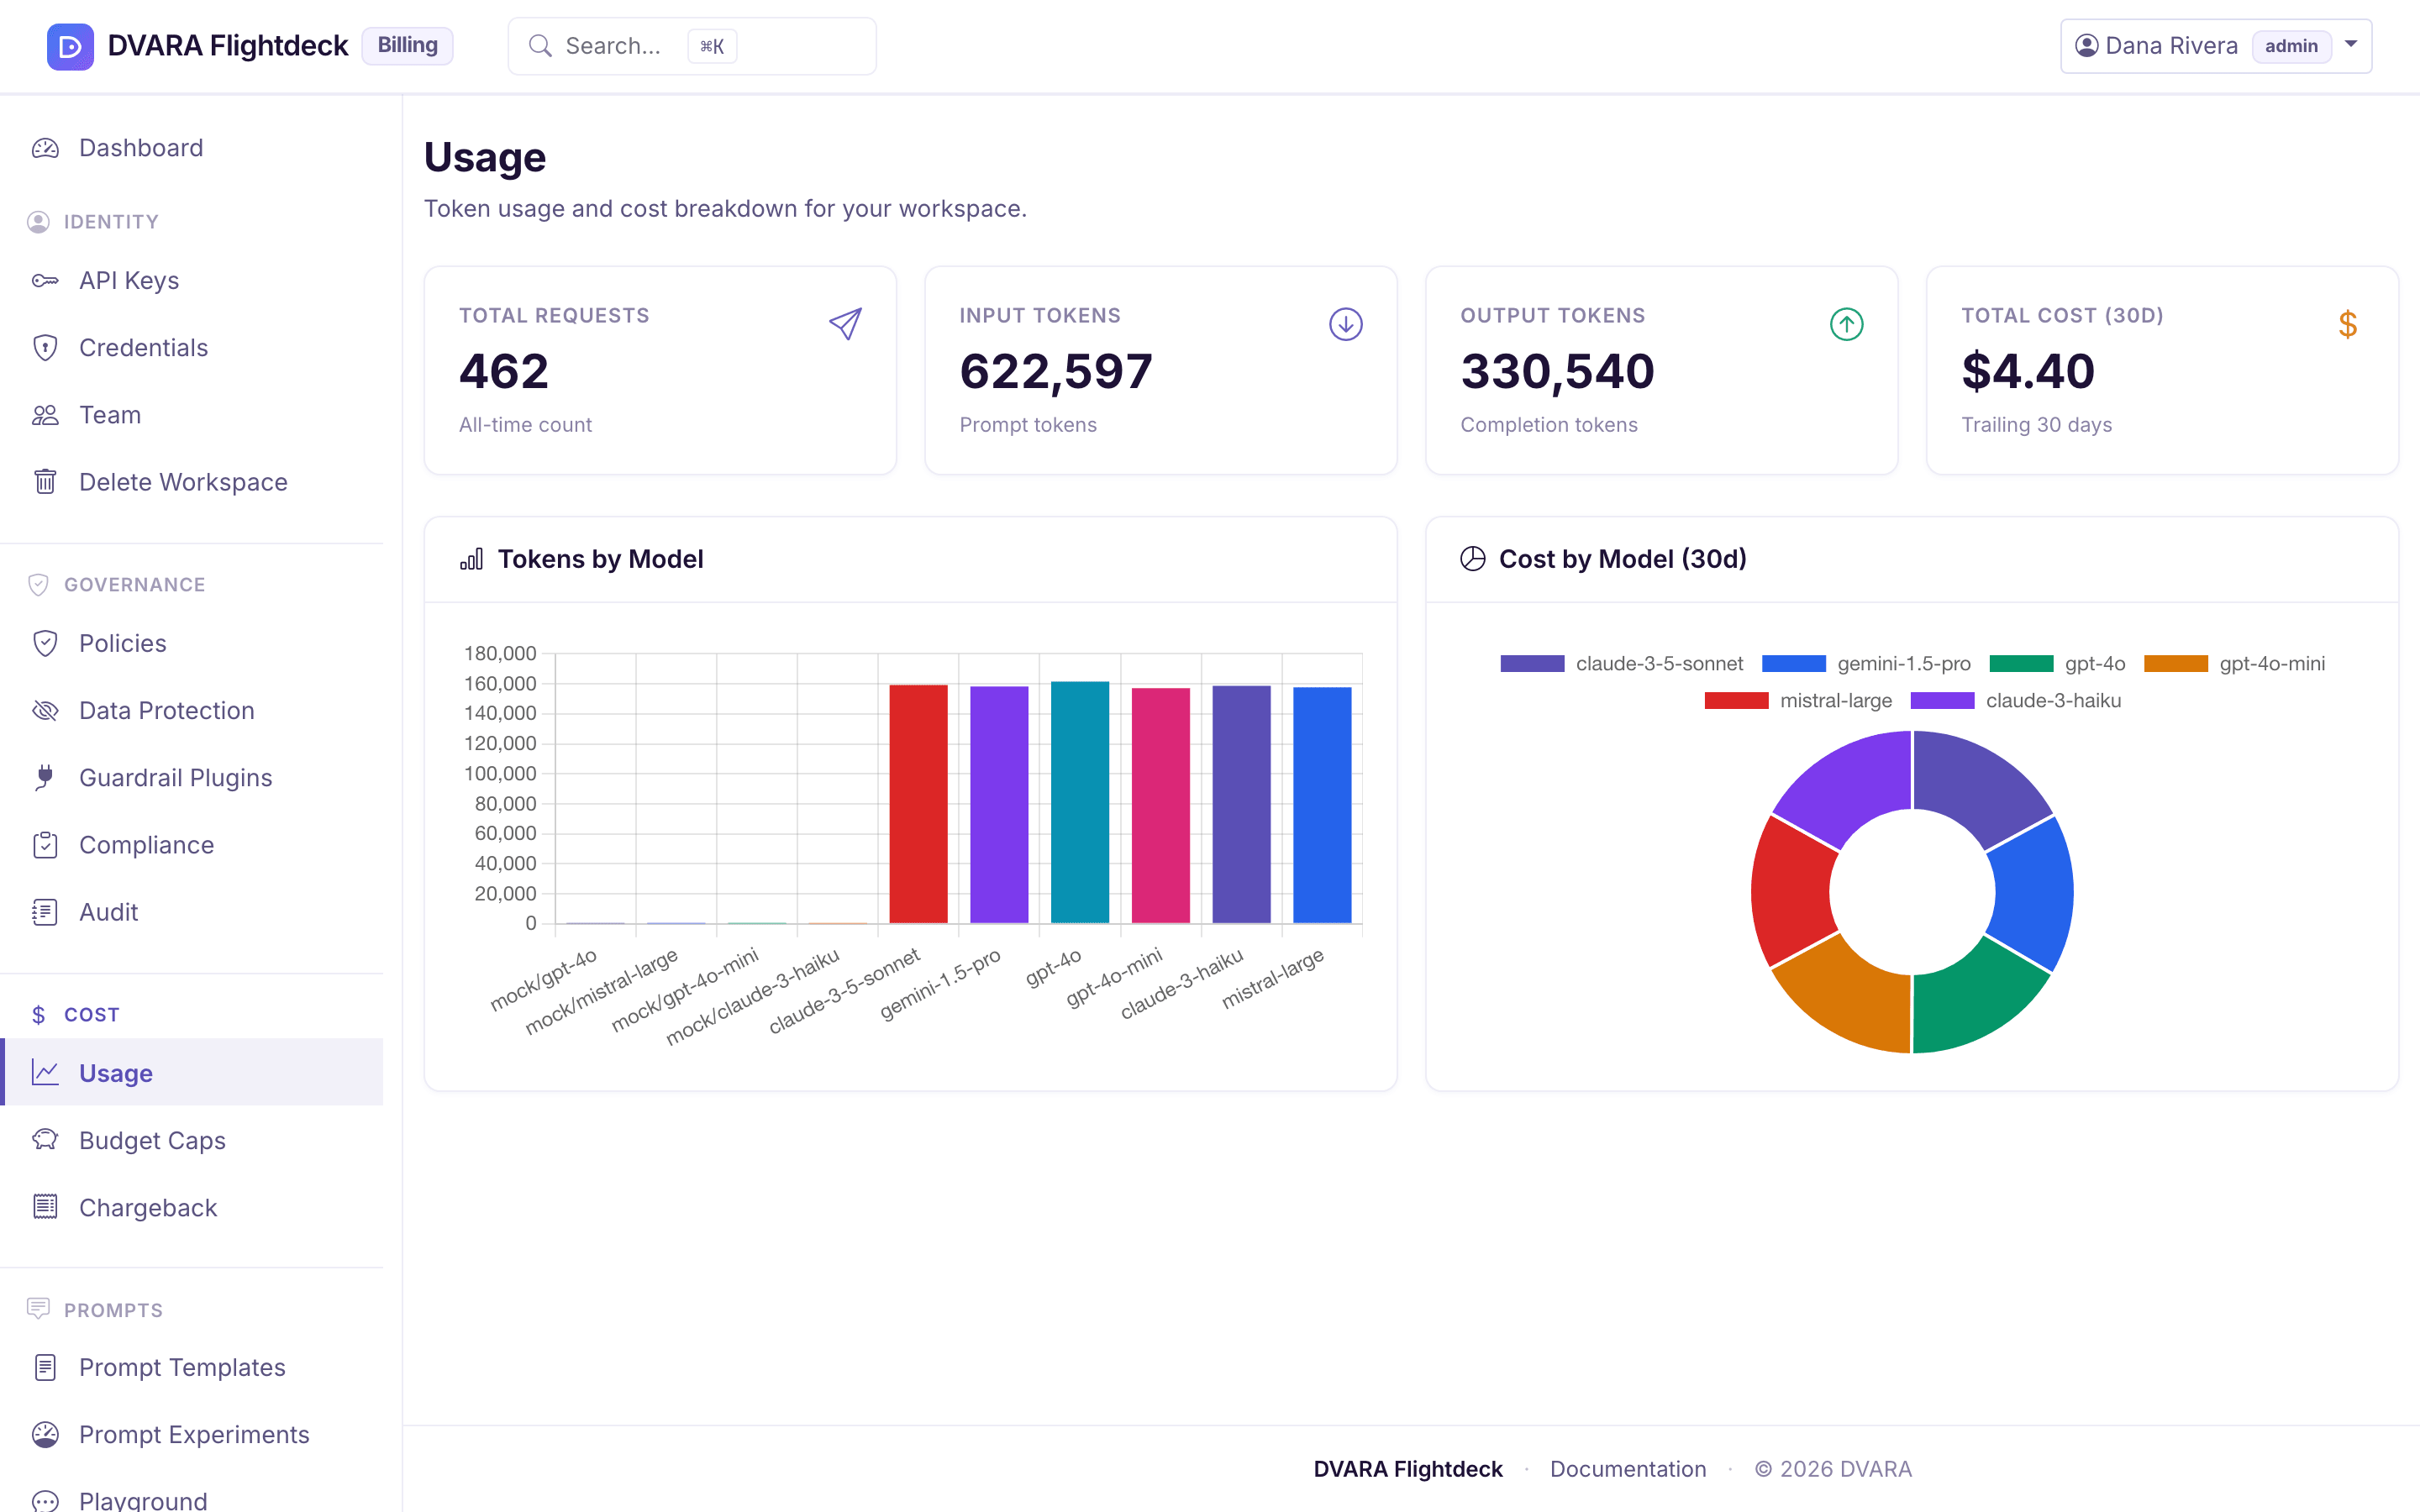Click the Data Protection crossed-eye icon

pyautogui.click(x=45, y=710)
